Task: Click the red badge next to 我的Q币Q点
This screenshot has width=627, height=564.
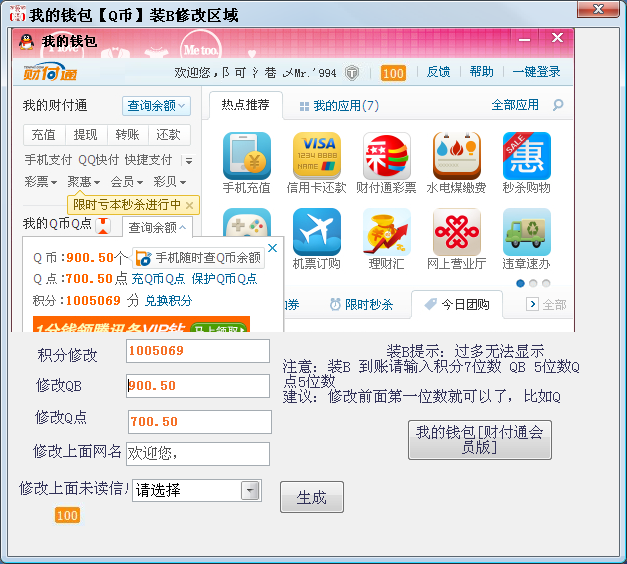Action: pos(103,225)
